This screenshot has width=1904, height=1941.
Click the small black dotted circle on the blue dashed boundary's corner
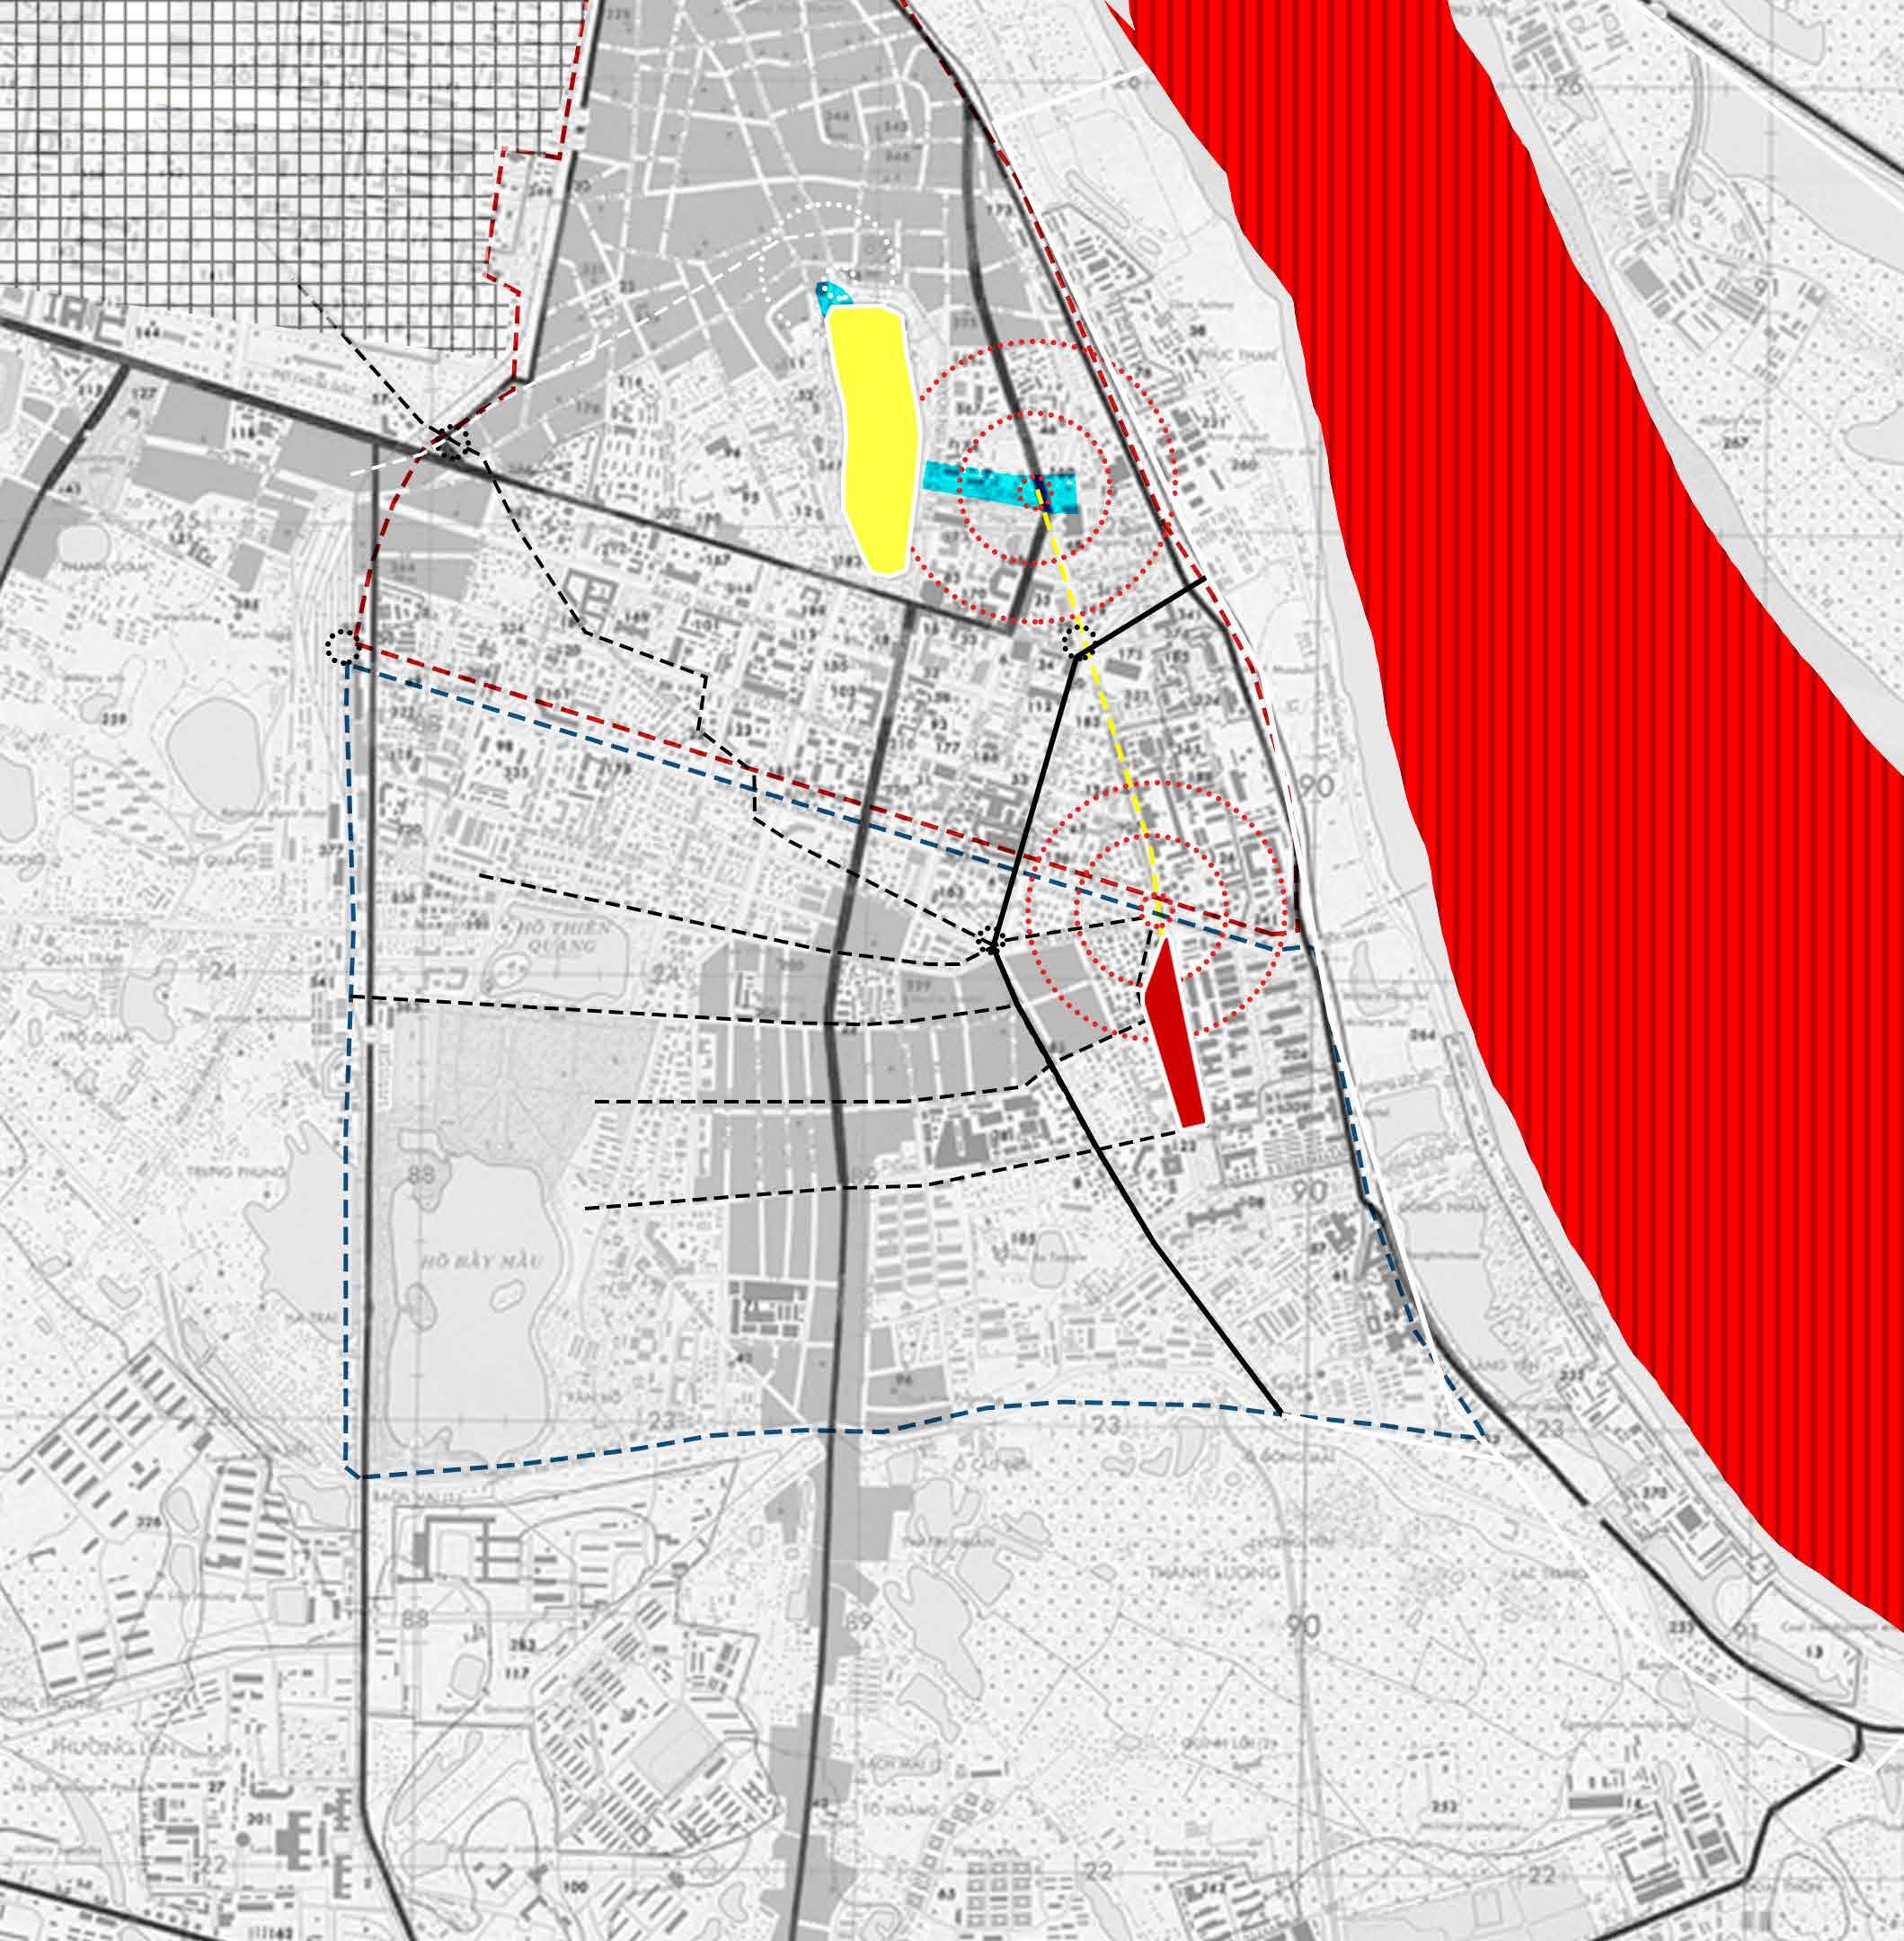coord(342,647)
